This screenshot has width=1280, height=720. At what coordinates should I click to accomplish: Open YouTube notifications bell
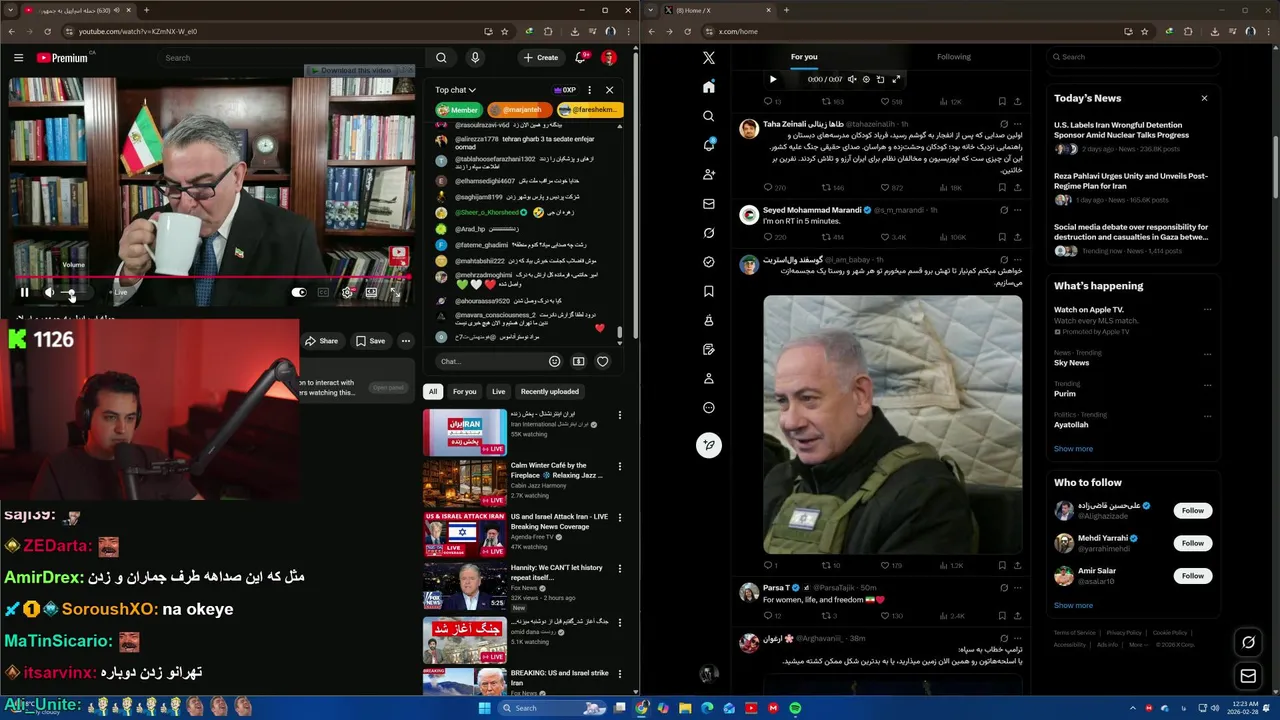click(x=580, y=58)
